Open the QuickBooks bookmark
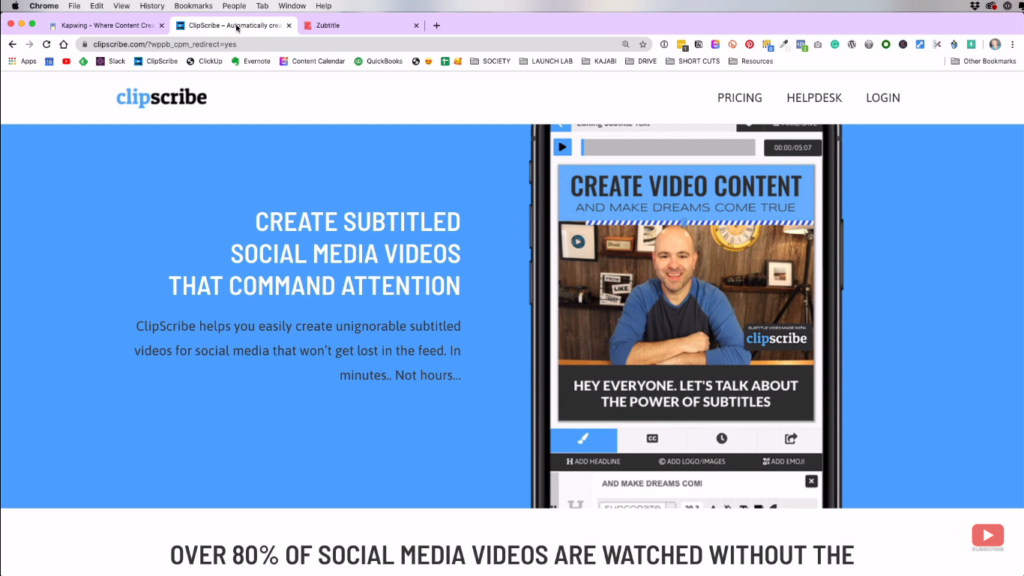 point(378,61)
